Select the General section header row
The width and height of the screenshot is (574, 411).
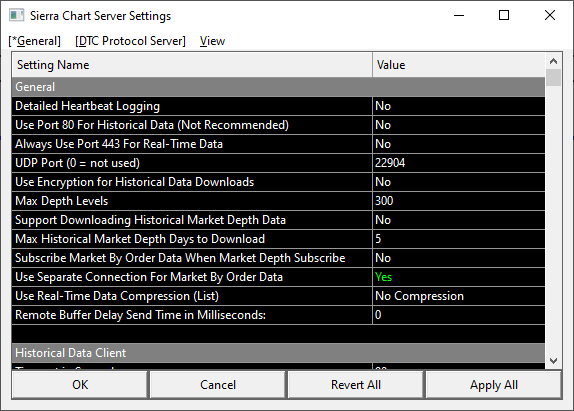279,87
